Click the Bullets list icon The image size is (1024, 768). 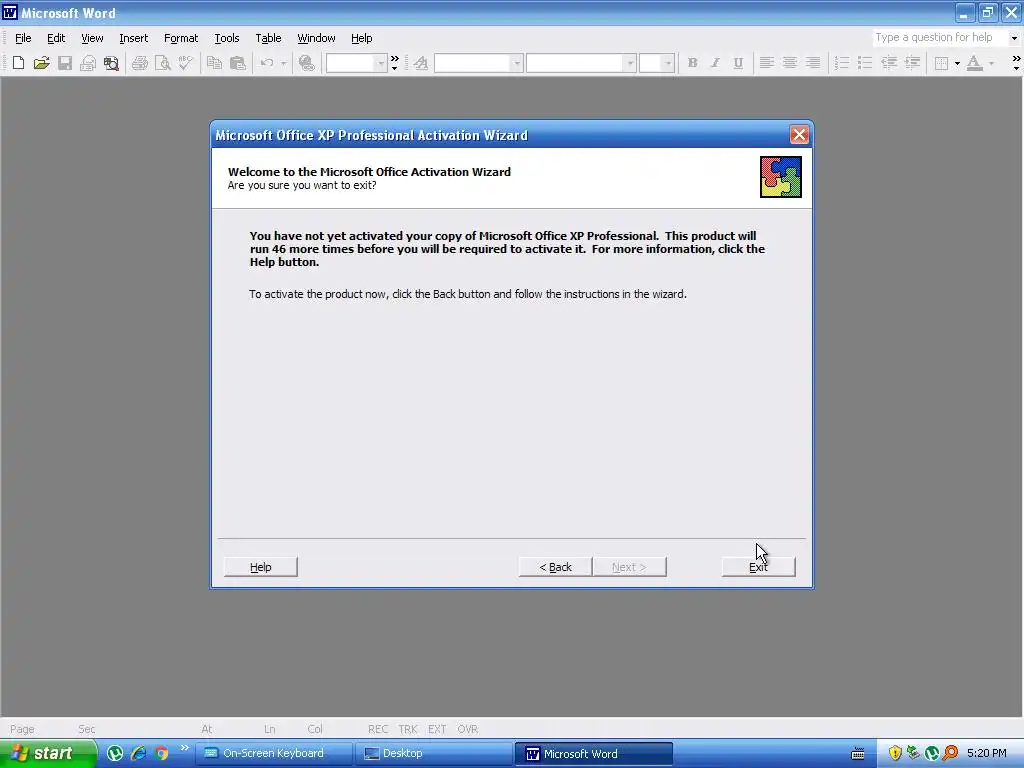(x=865, y=63)
